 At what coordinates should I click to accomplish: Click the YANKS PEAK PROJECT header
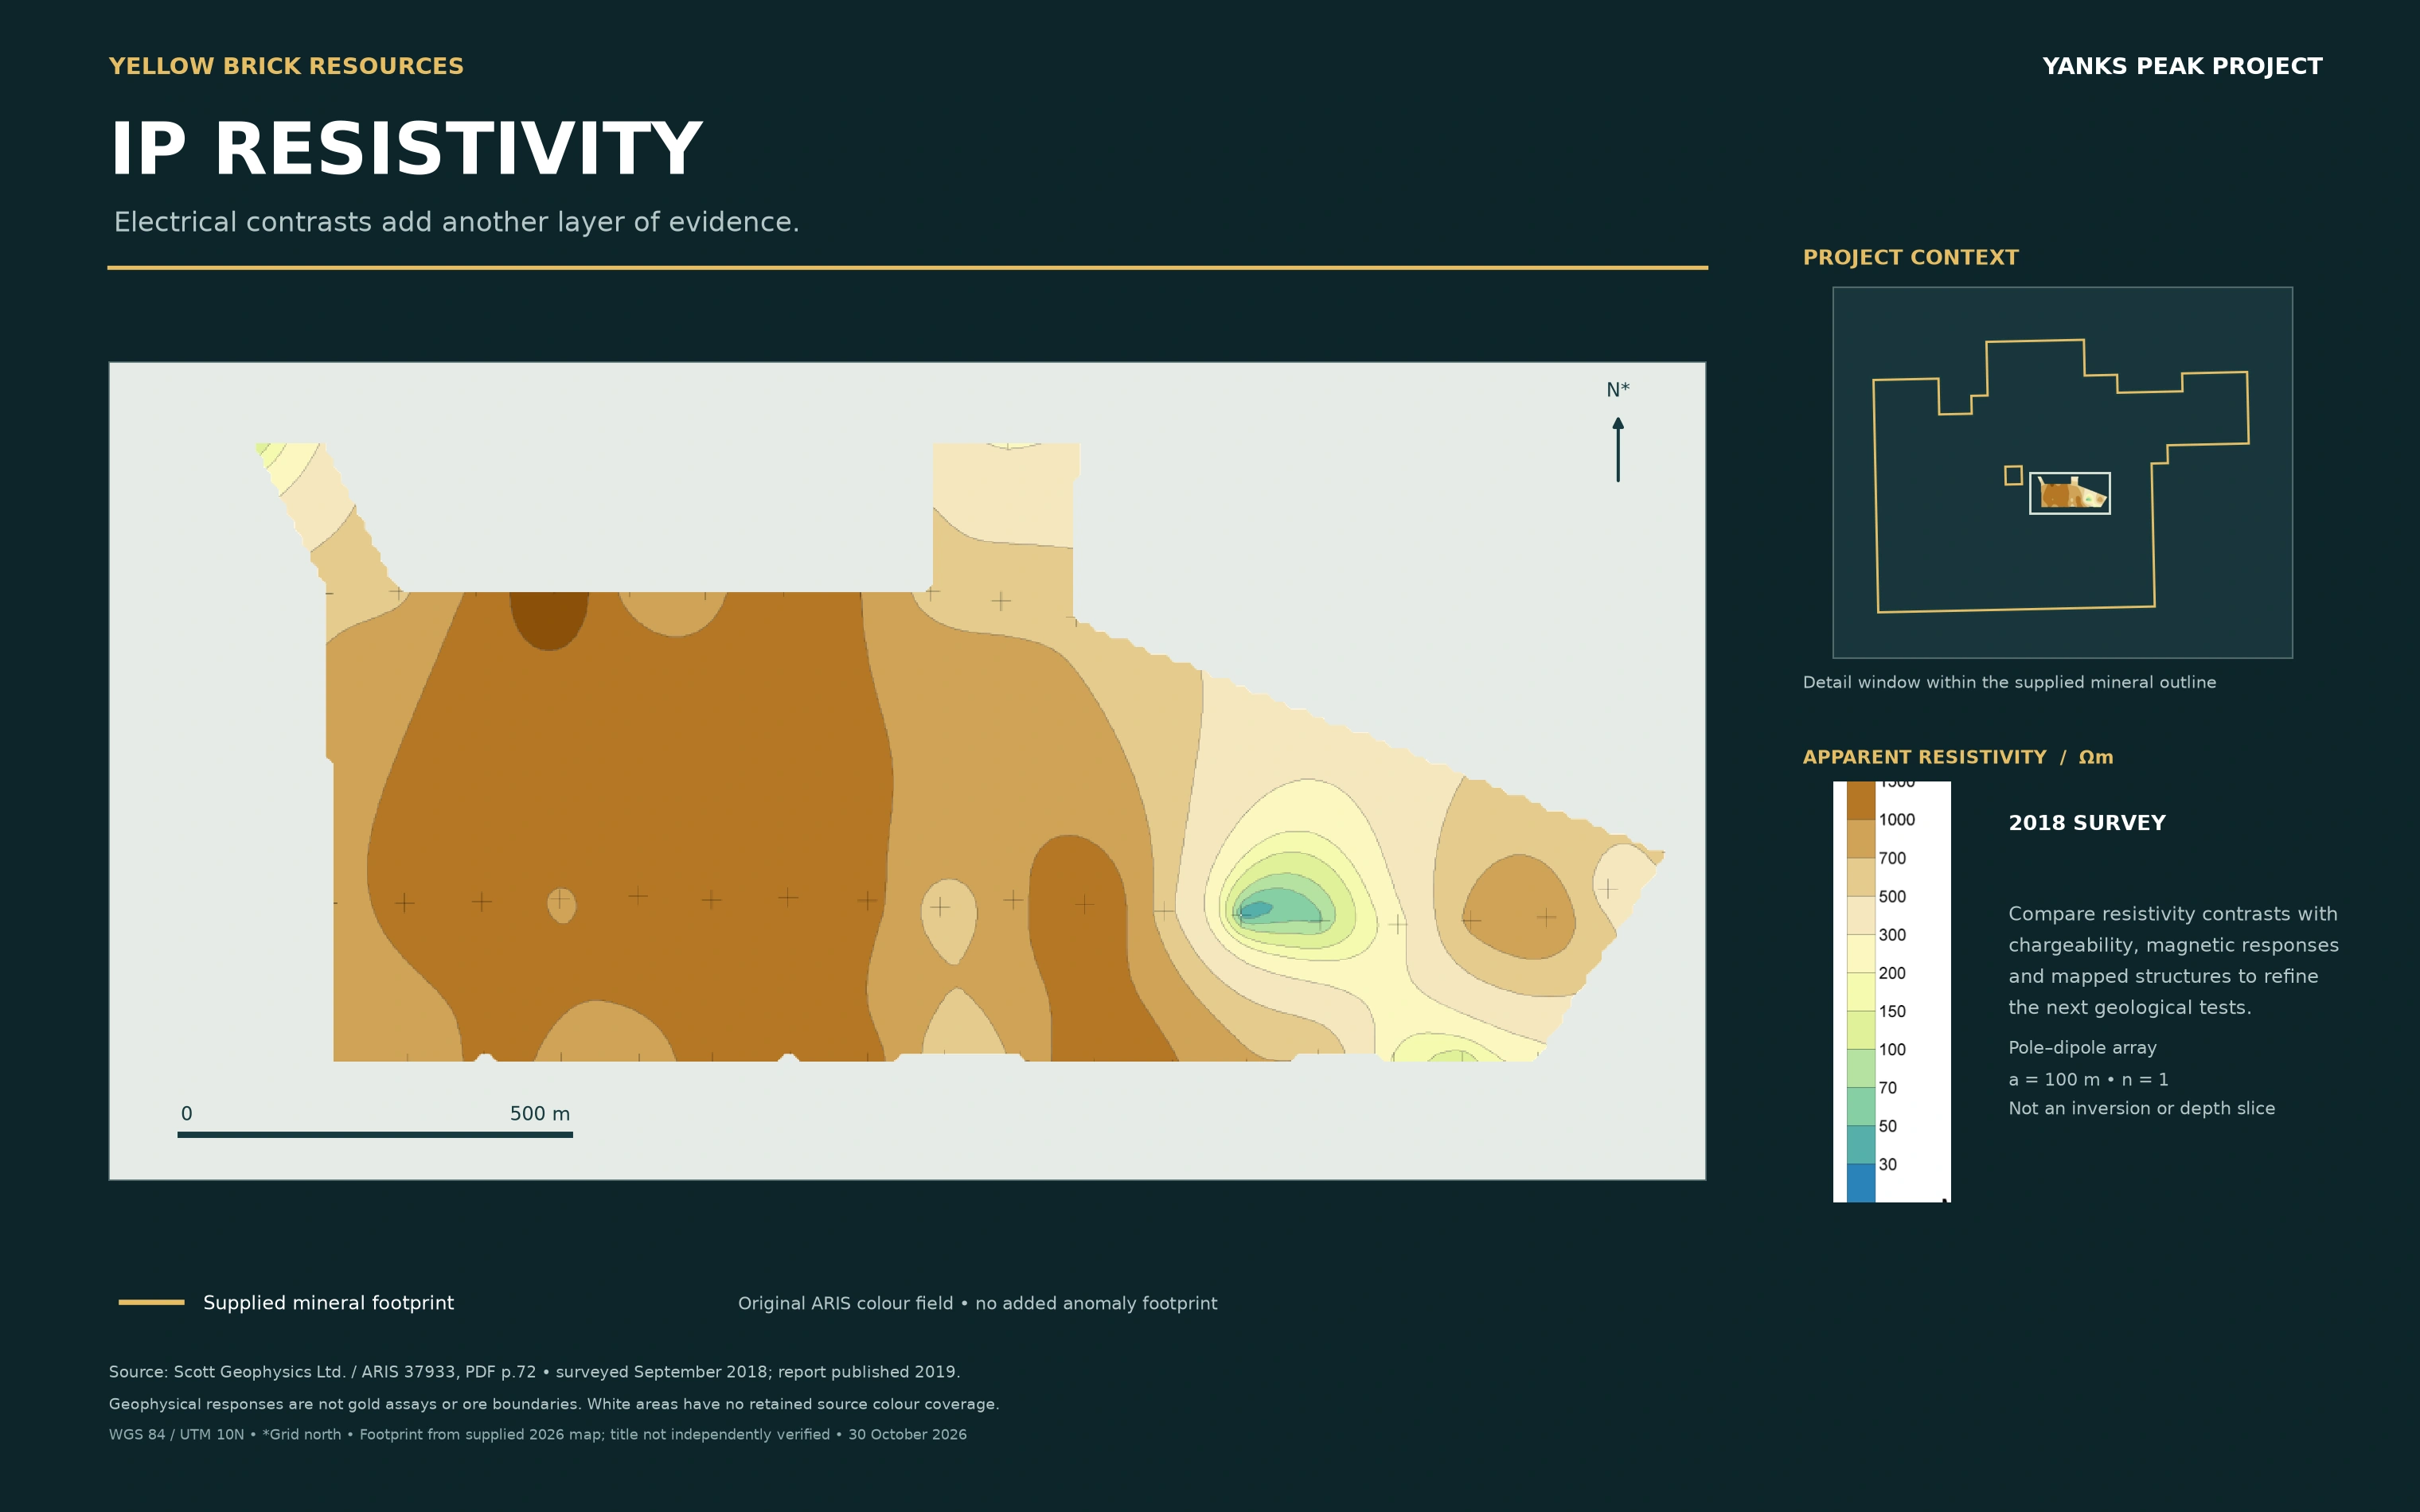(2182, 66)
